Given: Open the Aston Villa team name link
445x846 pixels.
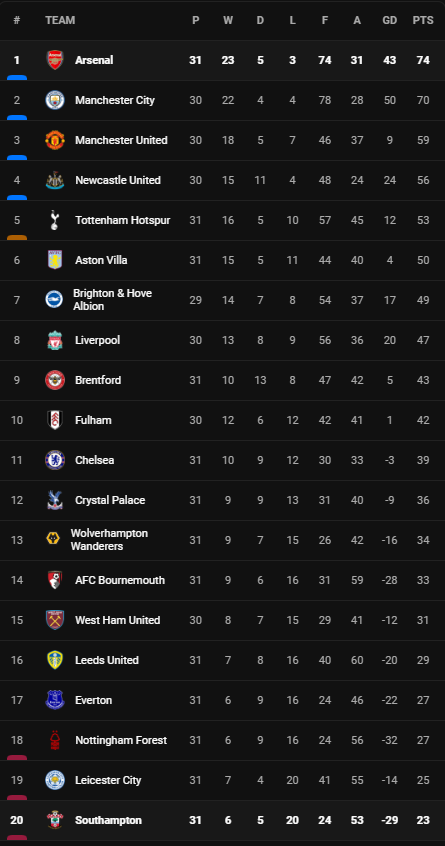Looking at the screenshot, I should (101, 260).
